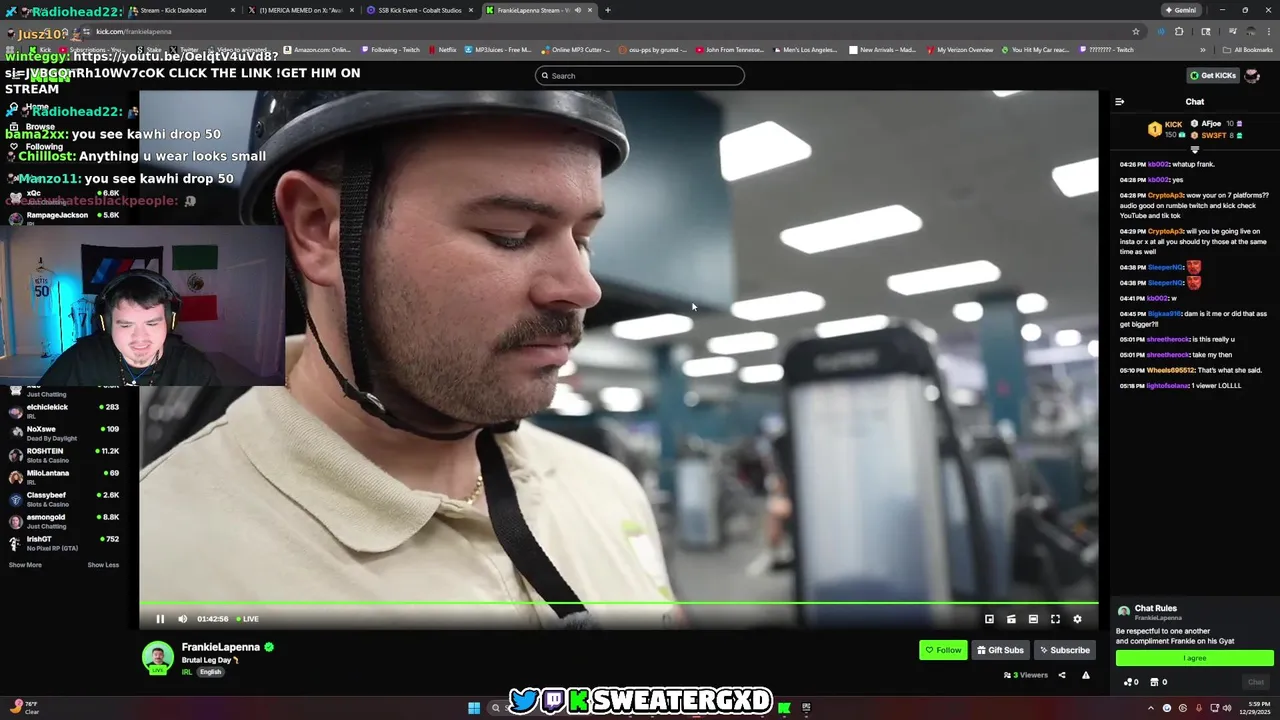Click the video progress bar

tap(618, 603)
